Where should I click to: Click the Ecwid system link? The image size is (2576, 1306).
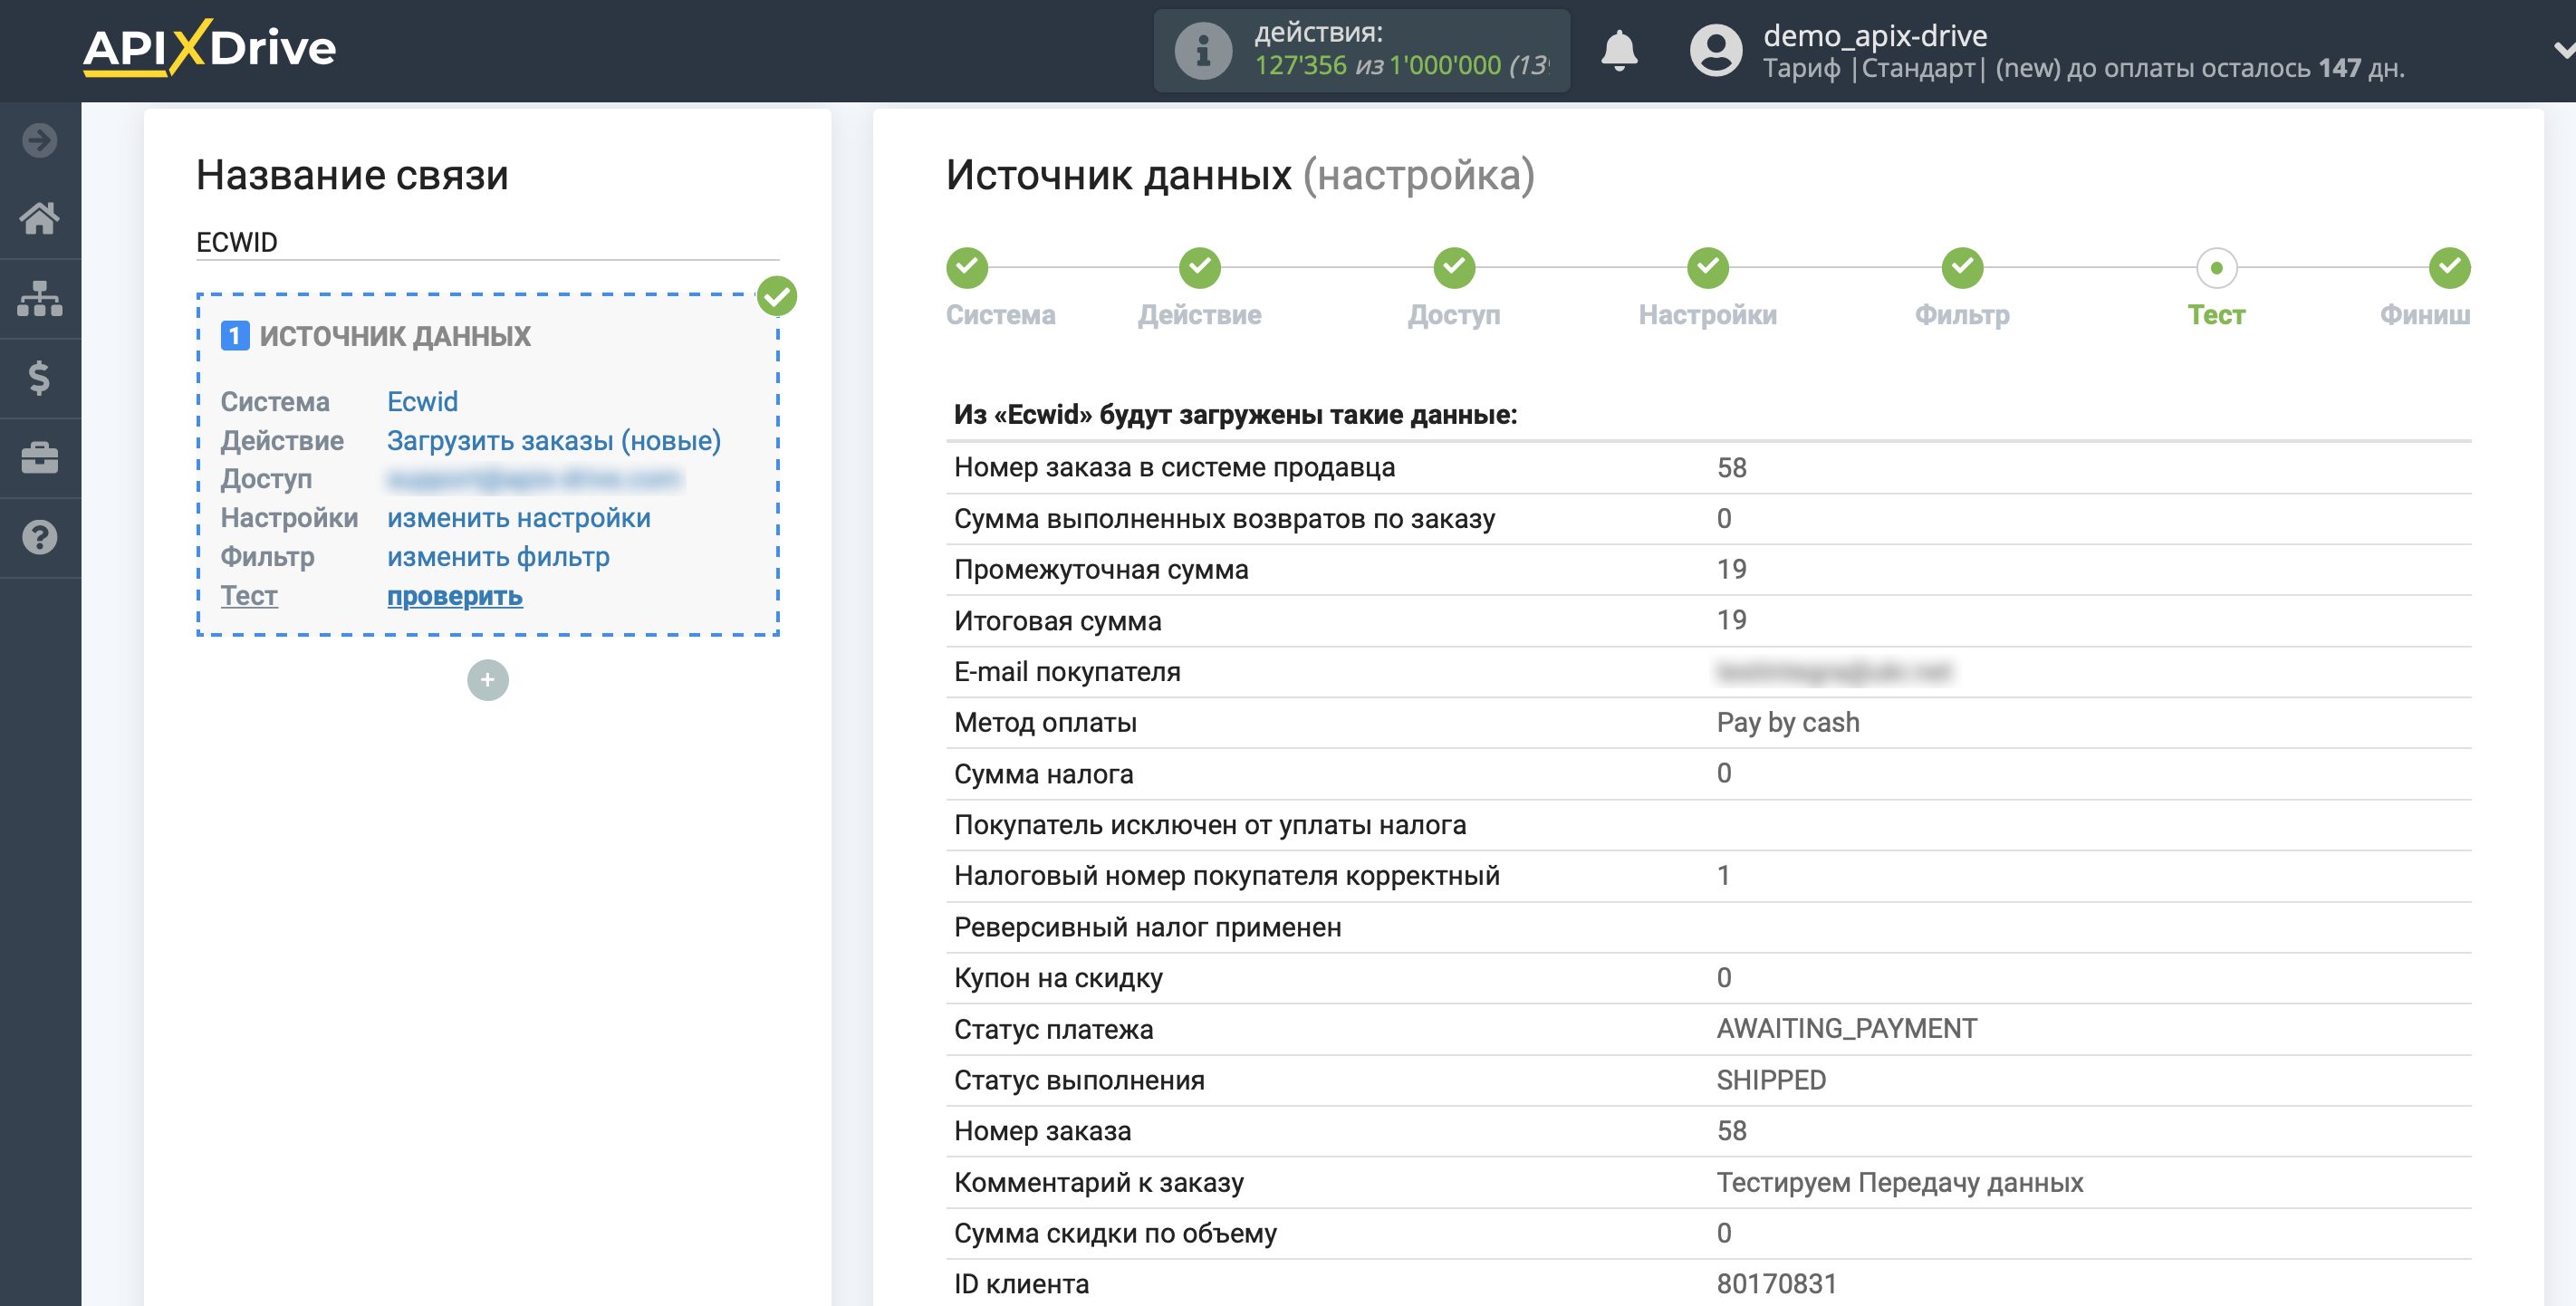[x=422, y=402]
